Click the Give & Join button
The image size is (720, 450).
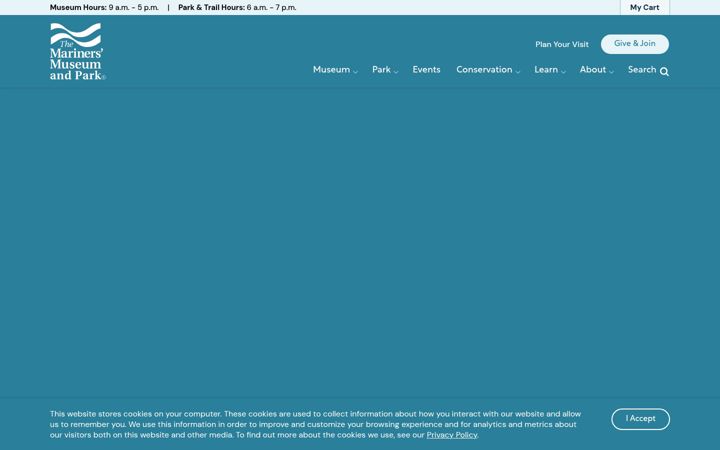tap(635, 44)
